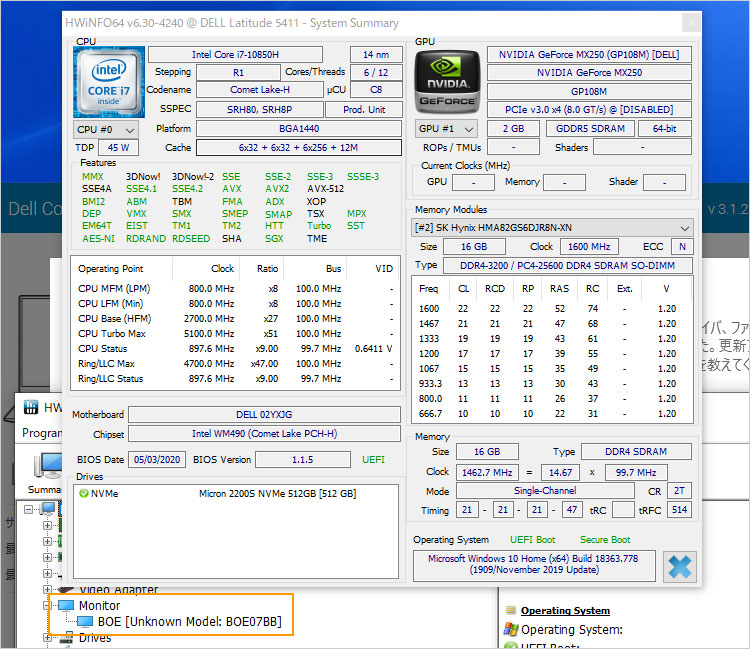Viewport: 750px width, 649px height.
Task: Click the screen icon beside BOE entry
Action: pos(85,621)
